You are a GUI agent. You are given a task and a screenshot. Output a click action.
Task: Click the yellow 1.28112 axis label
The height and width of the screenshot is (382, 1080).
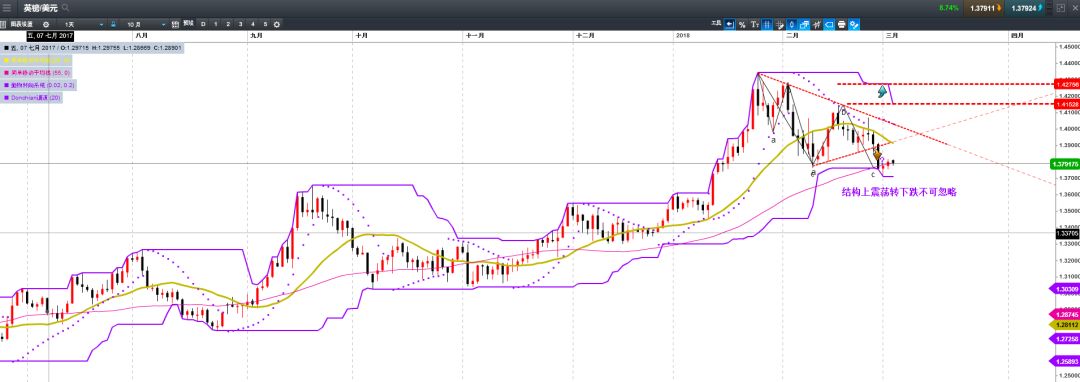pos(1064,324)
